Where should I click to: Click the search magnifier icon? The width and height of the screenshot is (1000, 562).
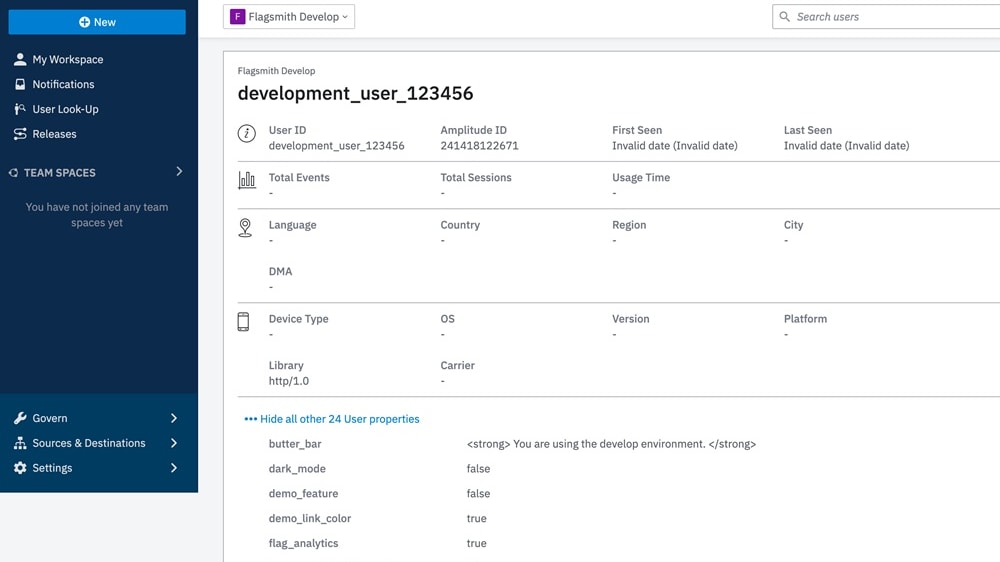784,17
